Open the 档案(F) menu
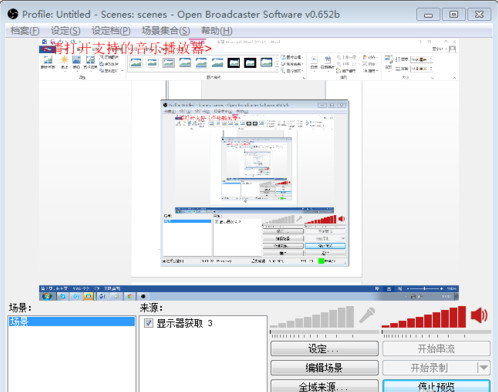This screenshot has height=392, width=498. coord(25,31)
